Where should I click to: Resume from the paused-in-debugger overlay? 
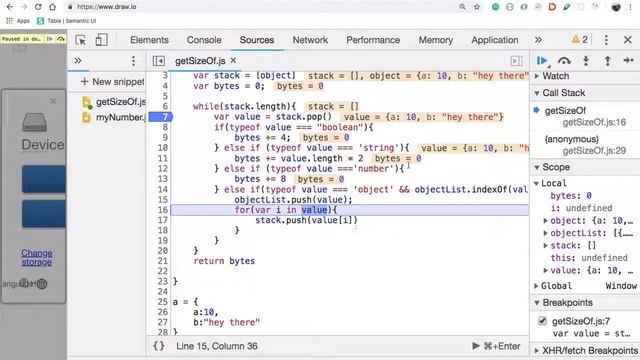tap(50, 39)
